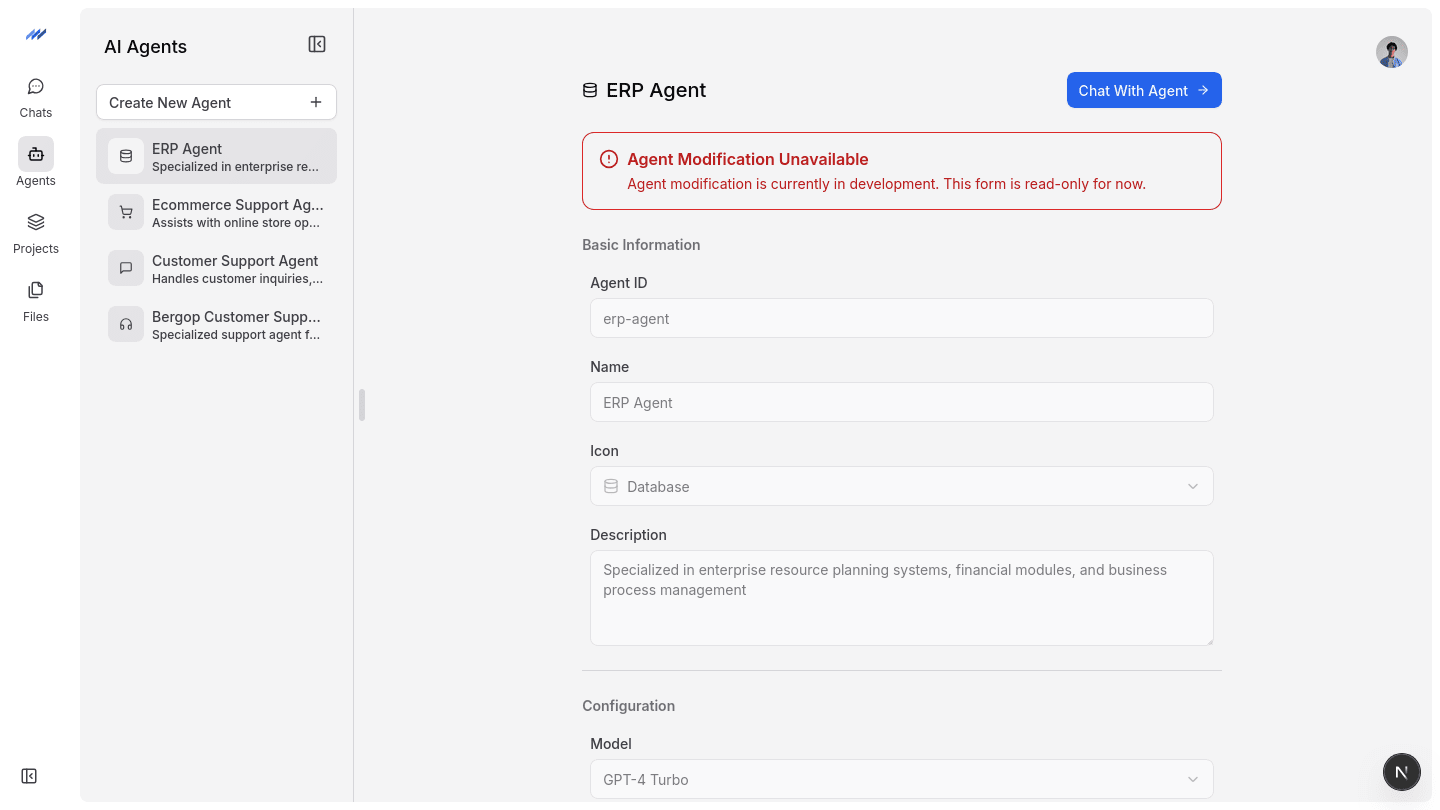Click the read-only notice message text
The image size is (1440, 810).
pos(886,184)
